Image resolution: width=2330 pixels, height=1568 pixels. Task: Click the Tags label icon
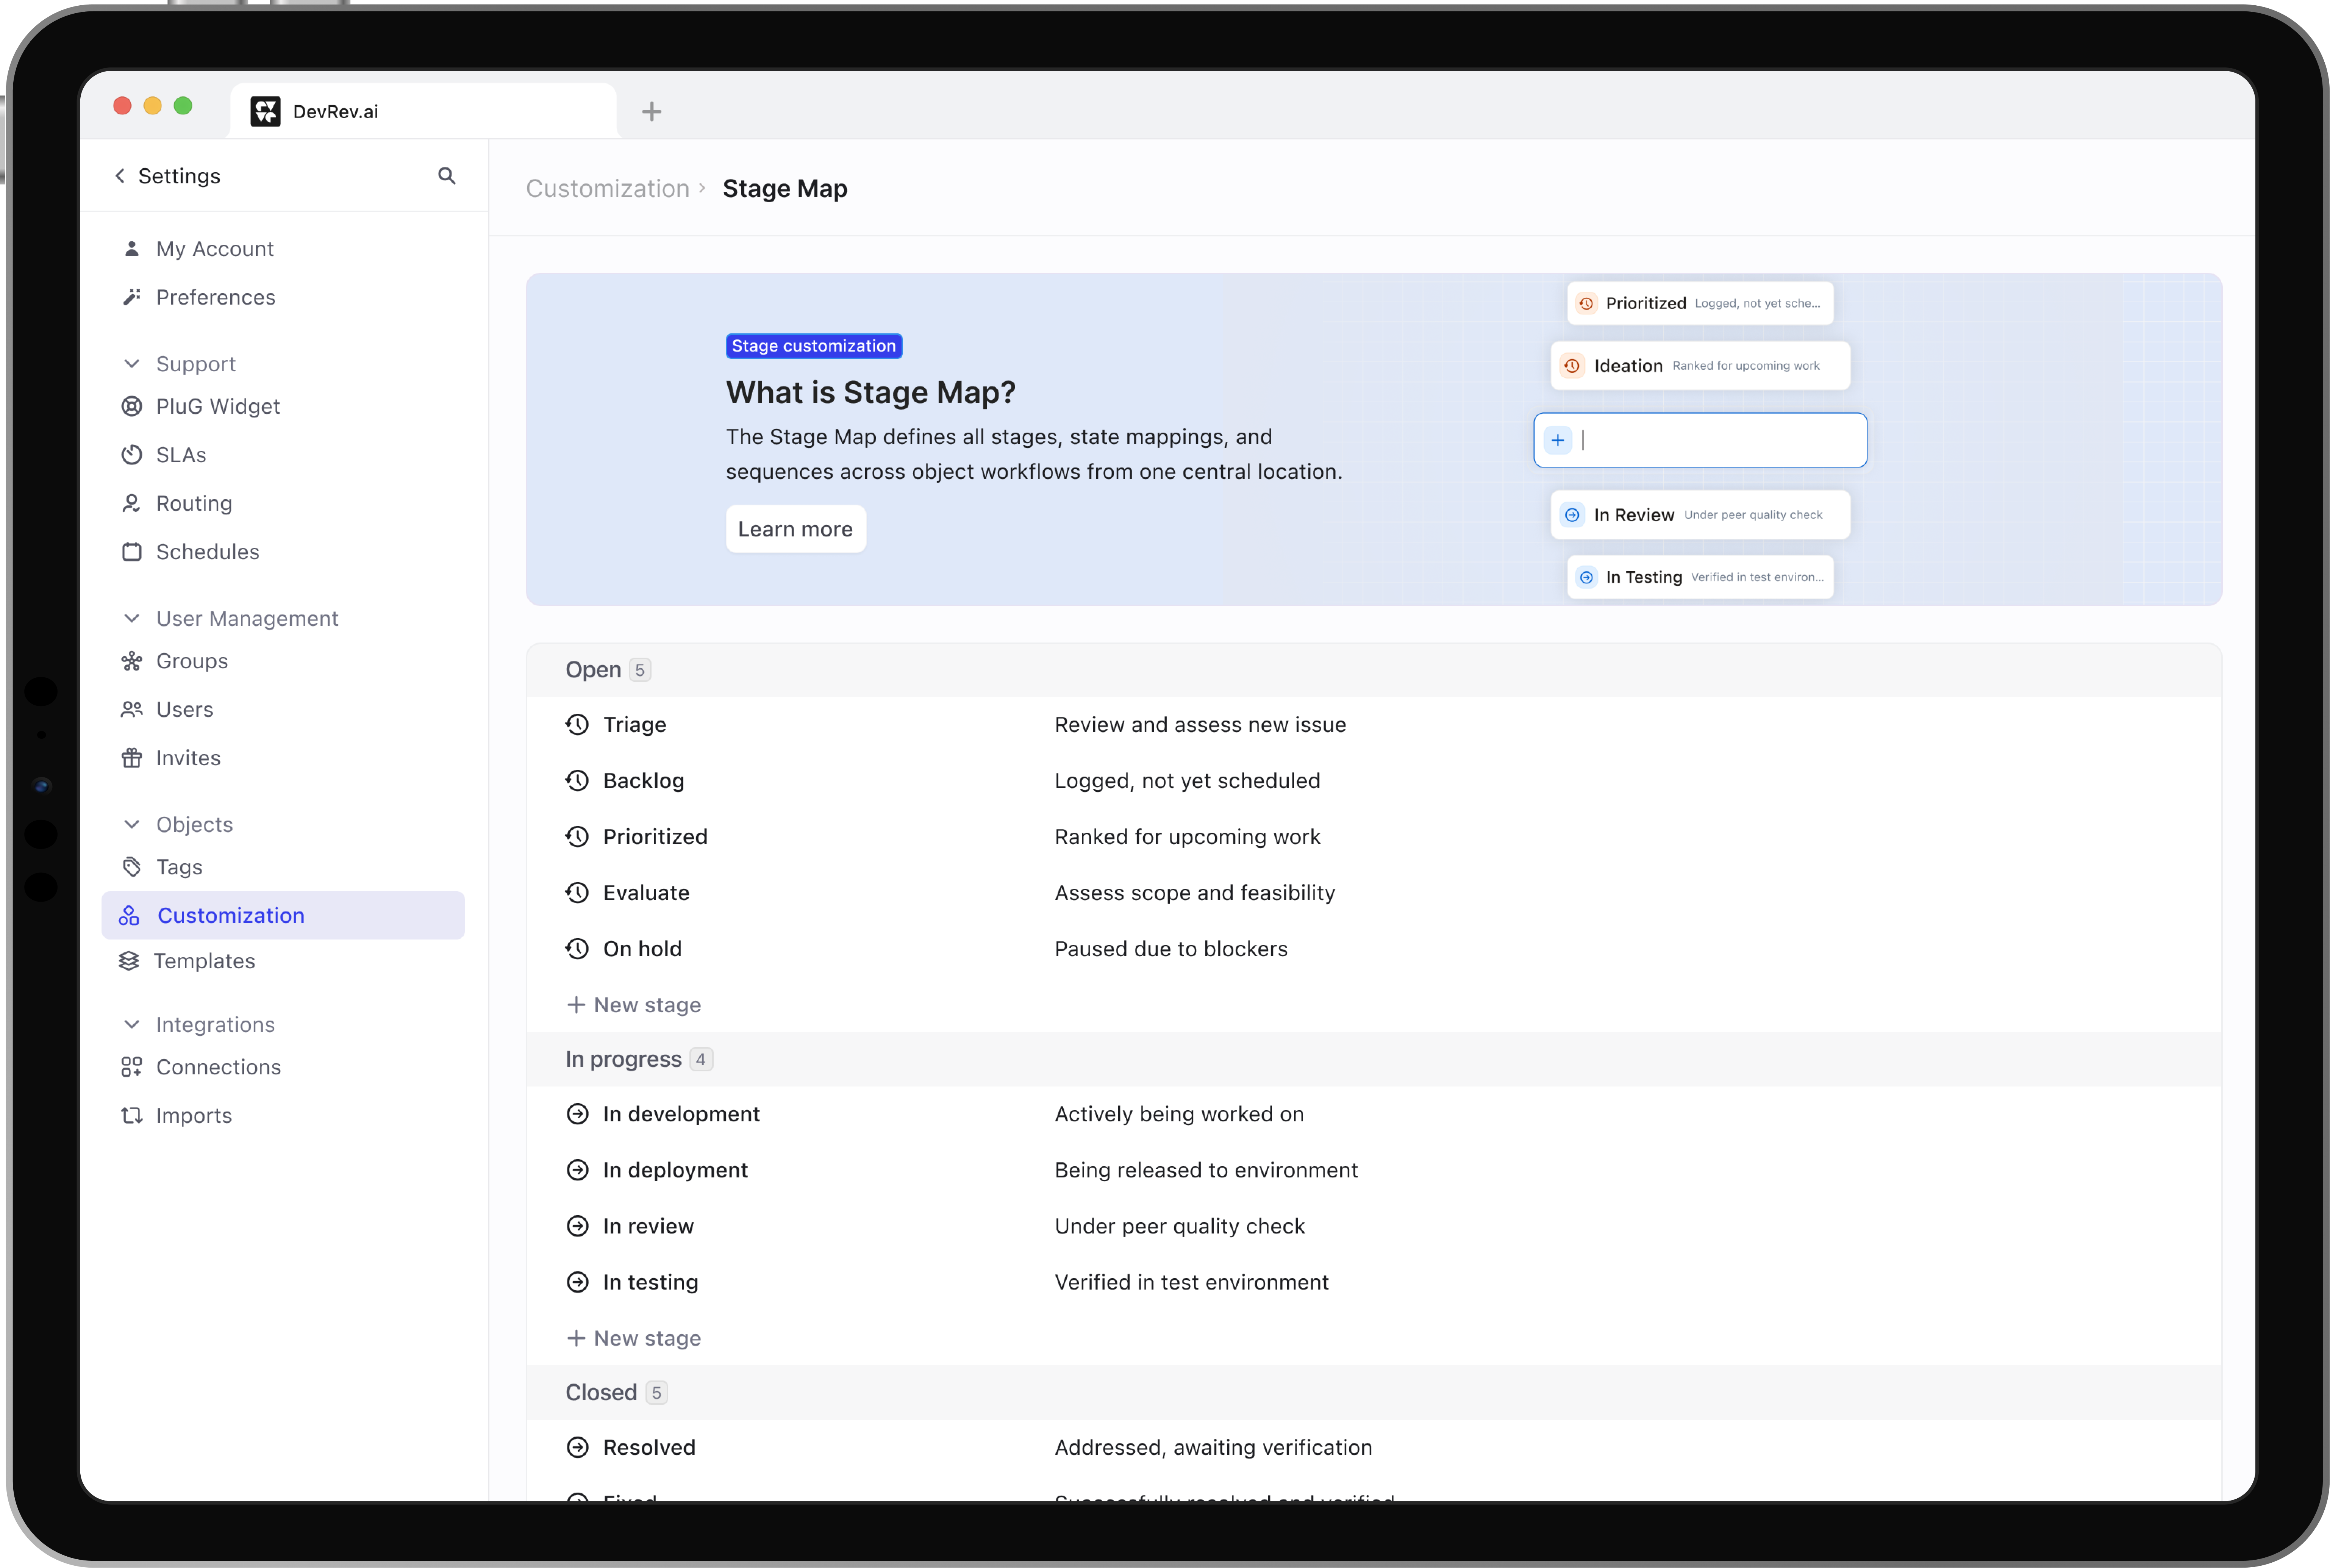(131, 867)
